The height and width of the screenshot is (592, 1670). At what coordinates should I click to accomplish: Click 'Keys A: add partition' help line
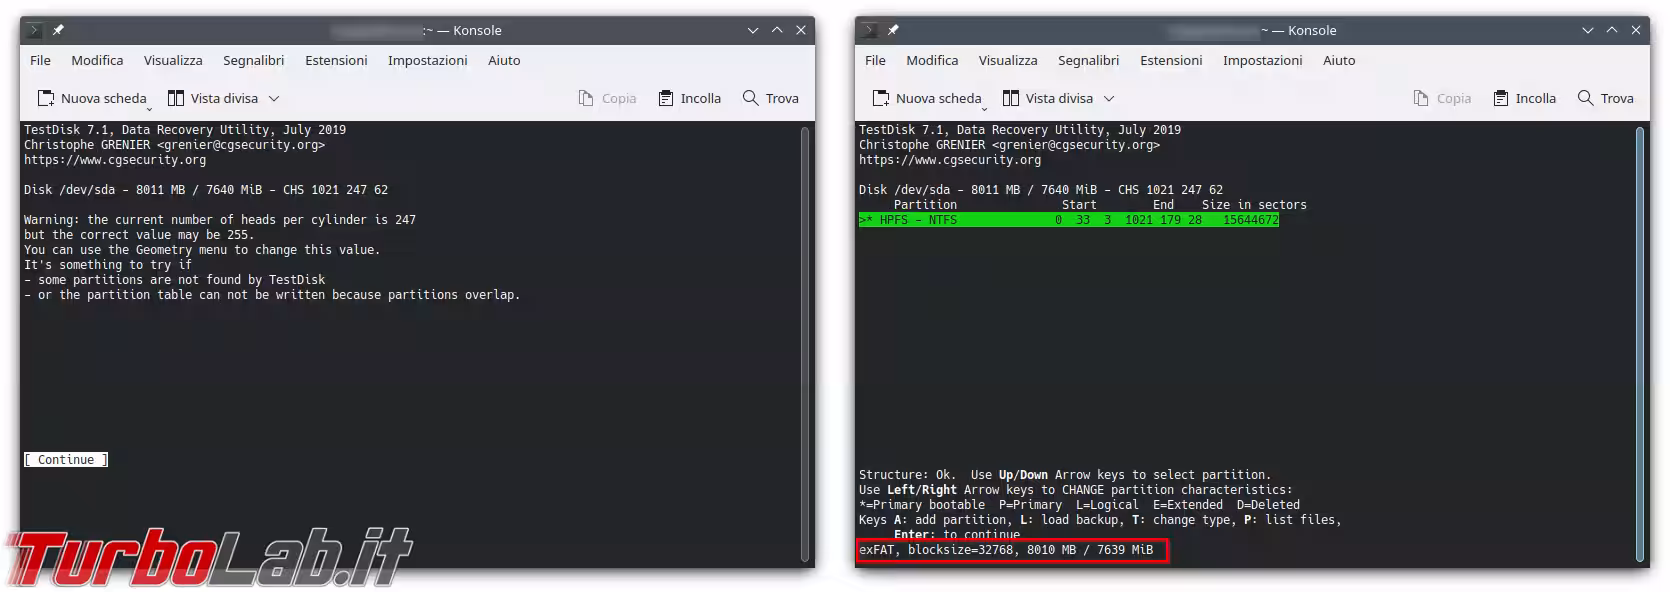(x=1100, y=520)
